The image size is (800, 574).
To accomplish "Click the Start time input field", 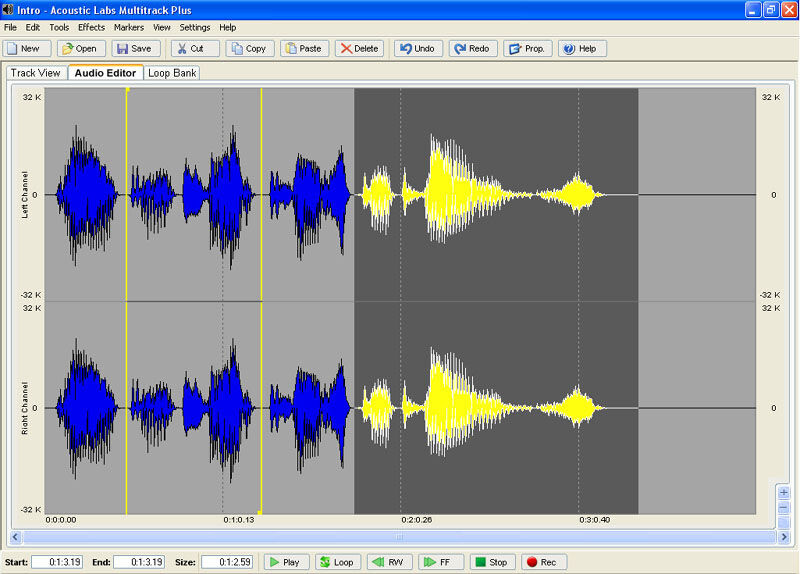I will coord(57,562).
